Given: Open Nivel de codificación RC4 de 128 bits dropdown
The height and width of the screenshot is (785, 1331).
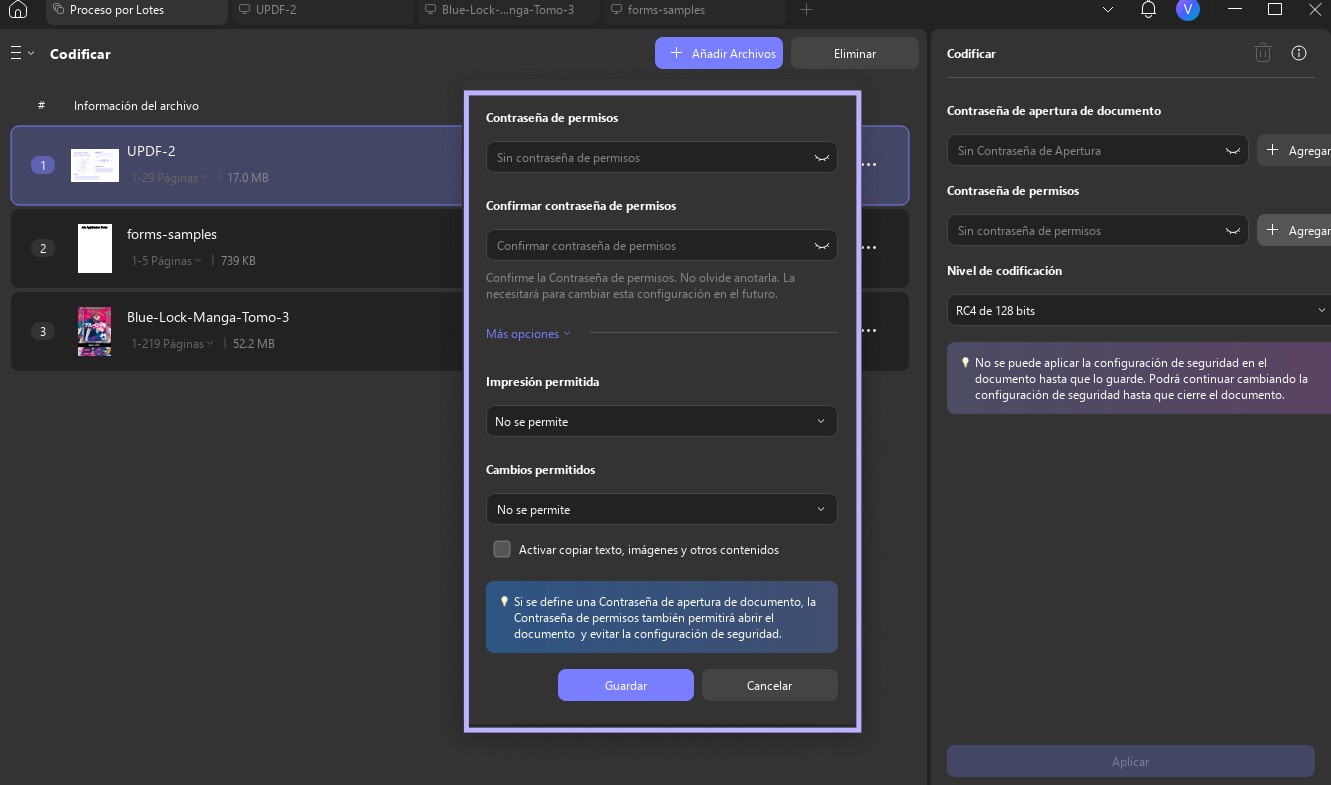Looking at the screenshot, I should coord(1139,310).
